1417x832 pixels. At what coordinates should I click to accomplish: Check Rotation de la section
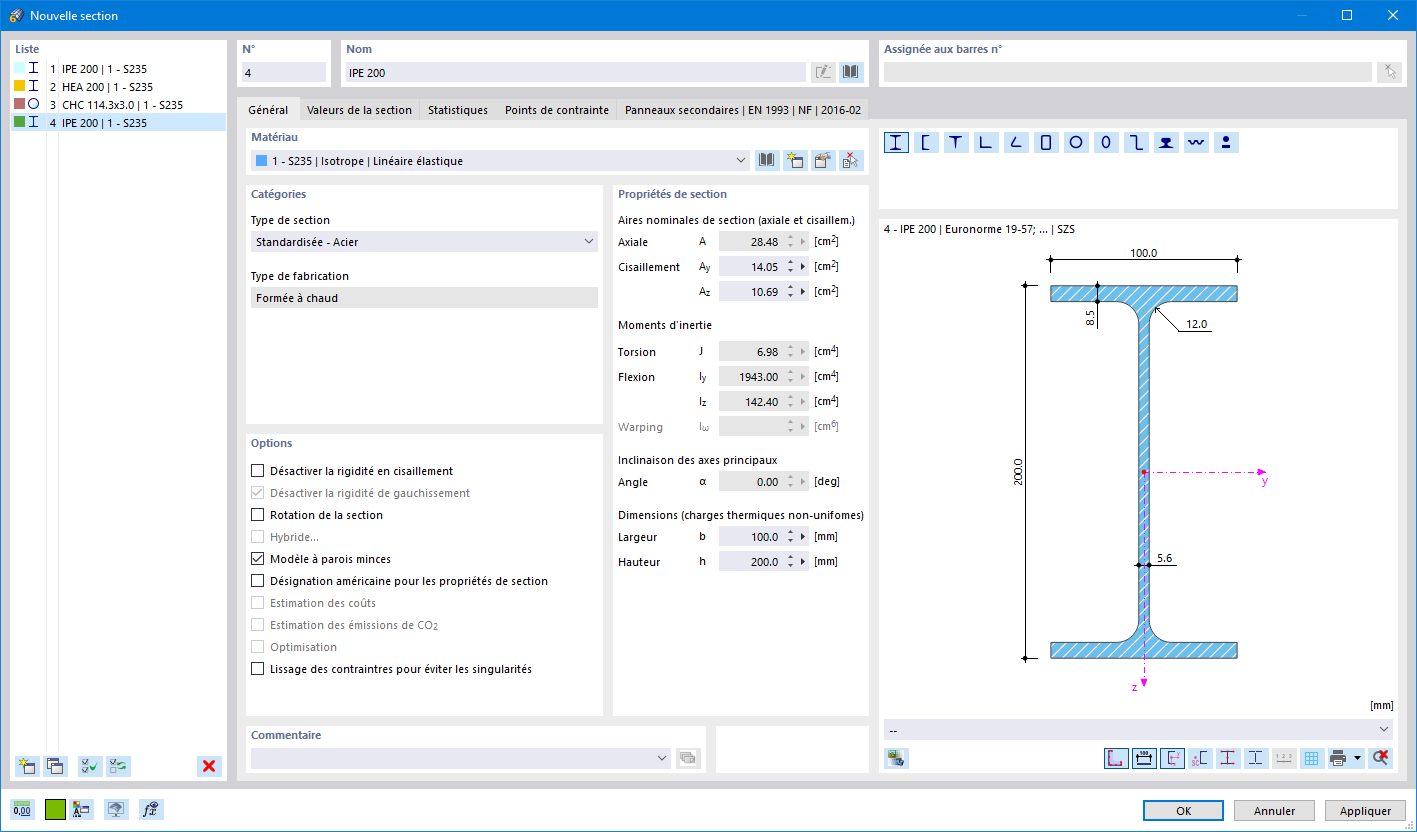coord(257,515)
